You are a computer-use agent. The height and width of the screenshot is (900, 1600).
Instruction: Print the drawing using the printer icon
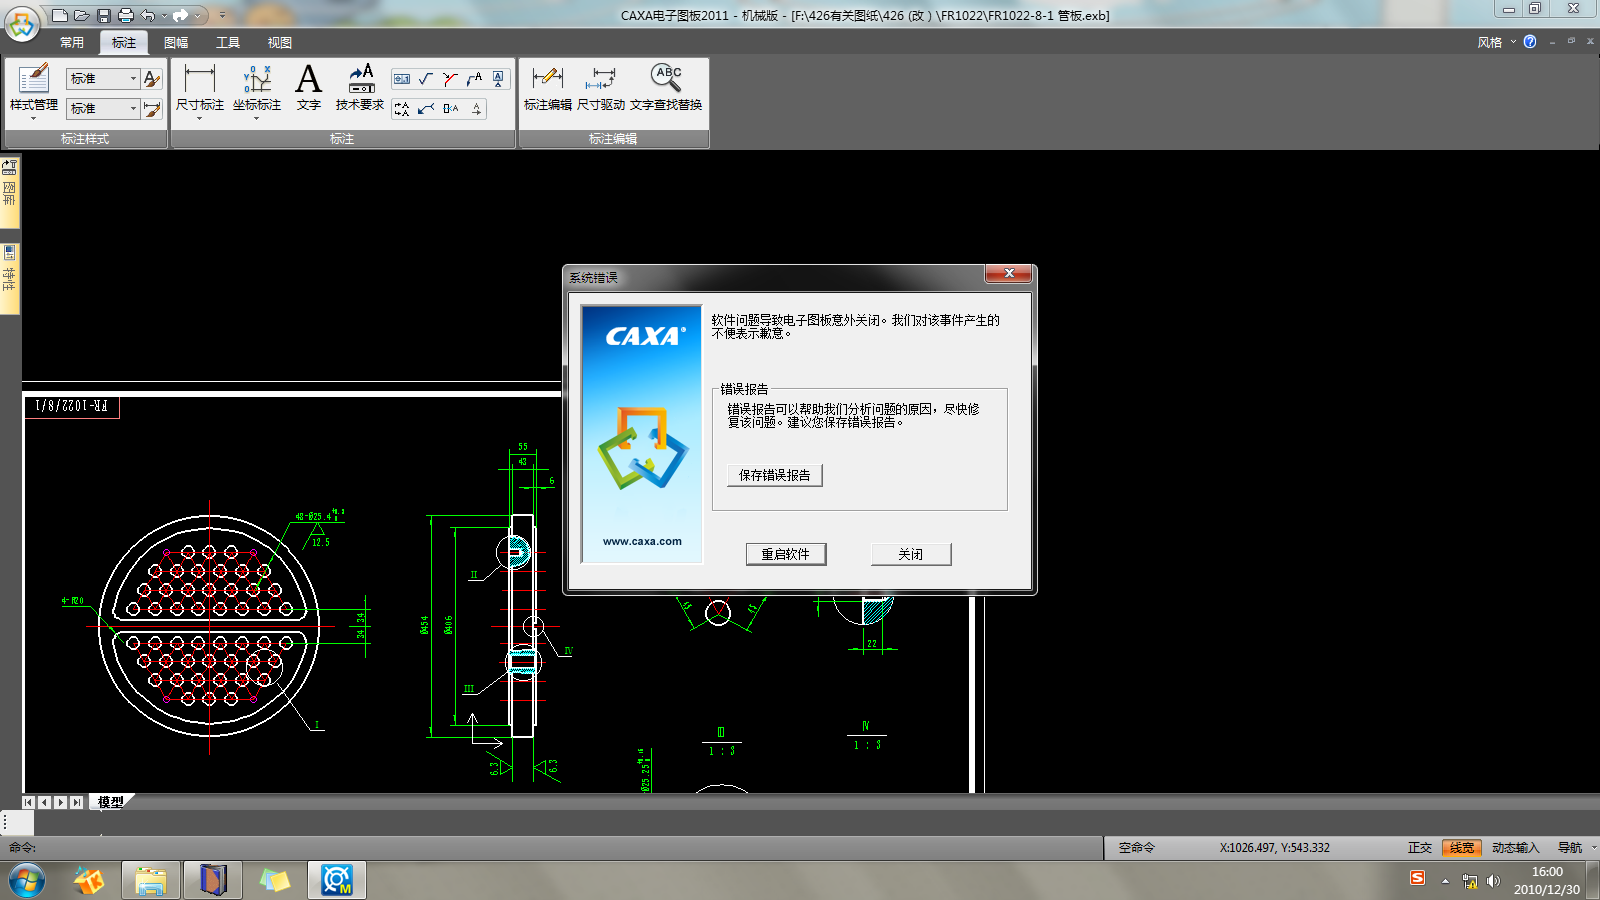click(x=125, y=15)
